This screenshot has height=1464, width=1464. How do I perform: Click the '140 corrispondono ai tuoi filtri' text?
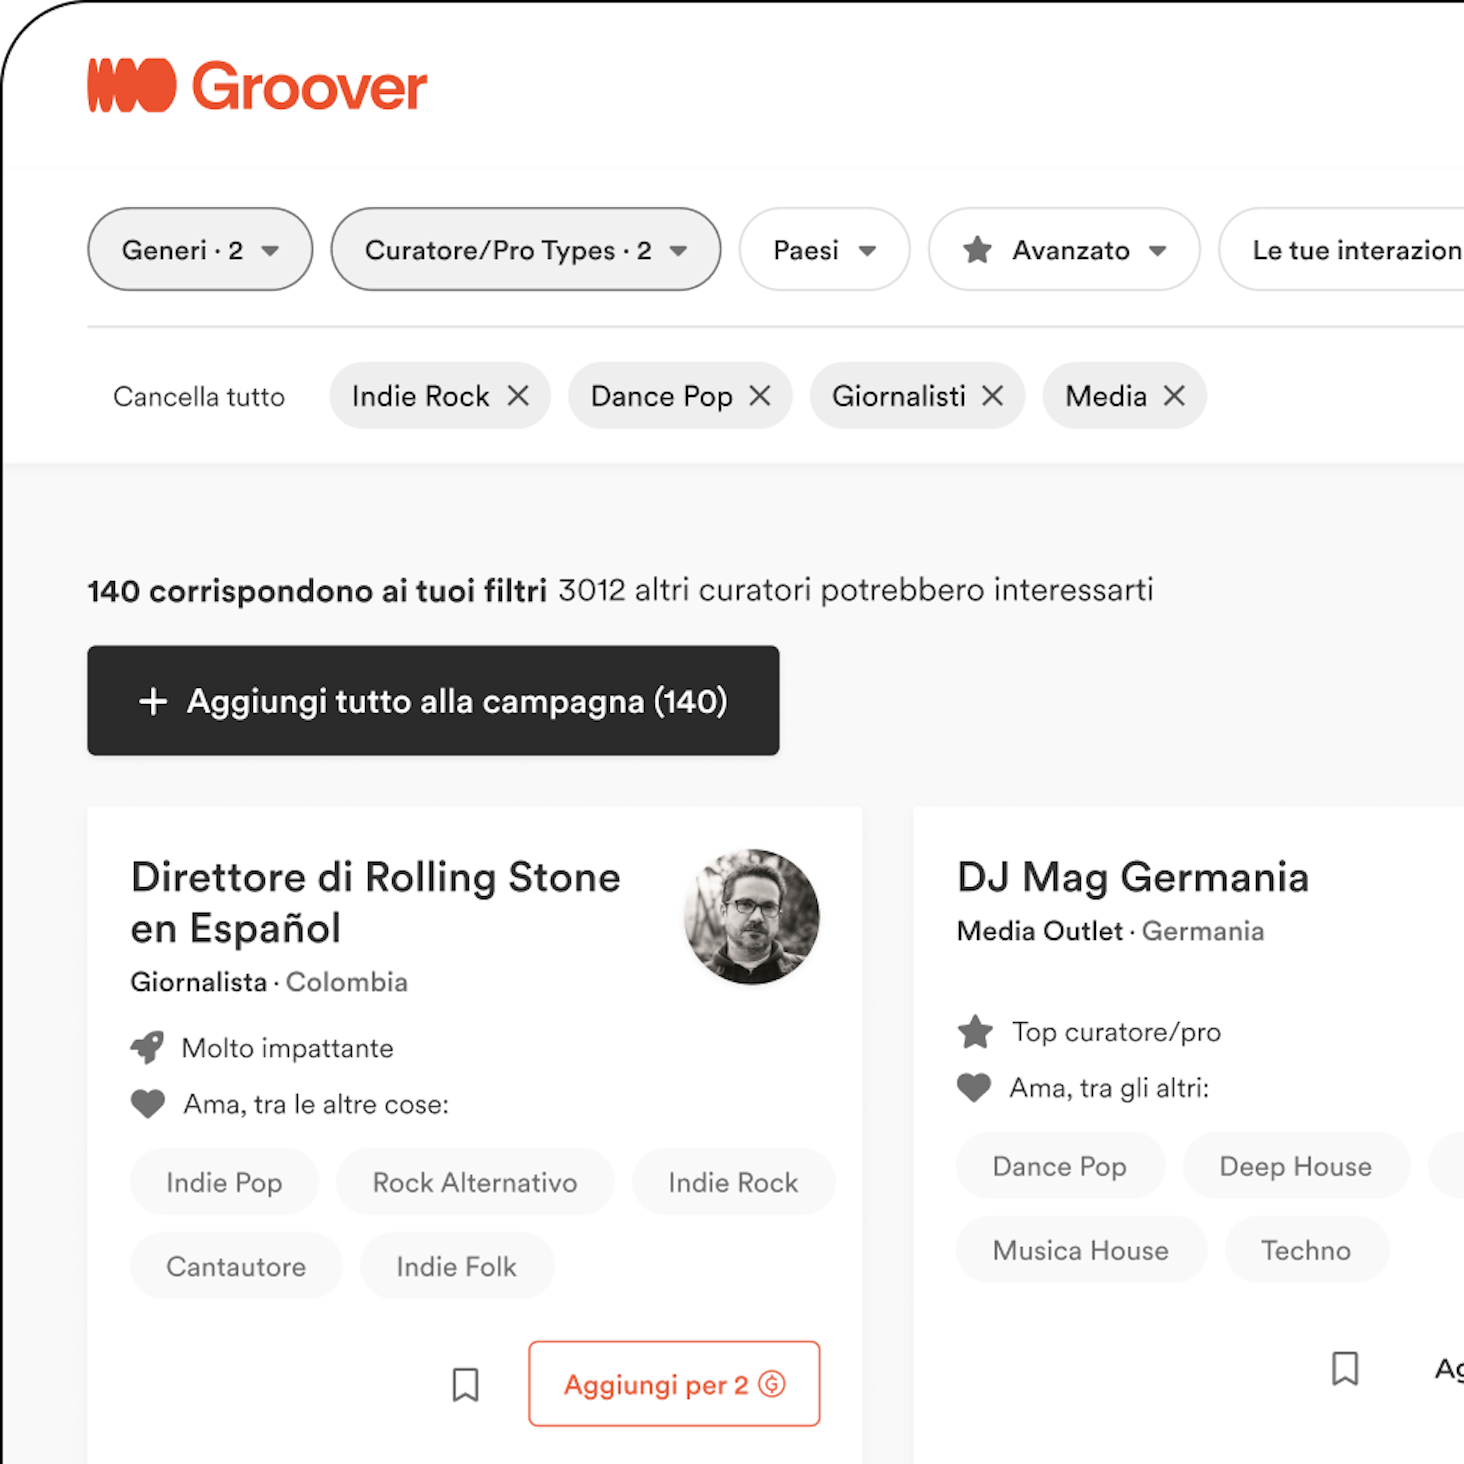(317, 591)
